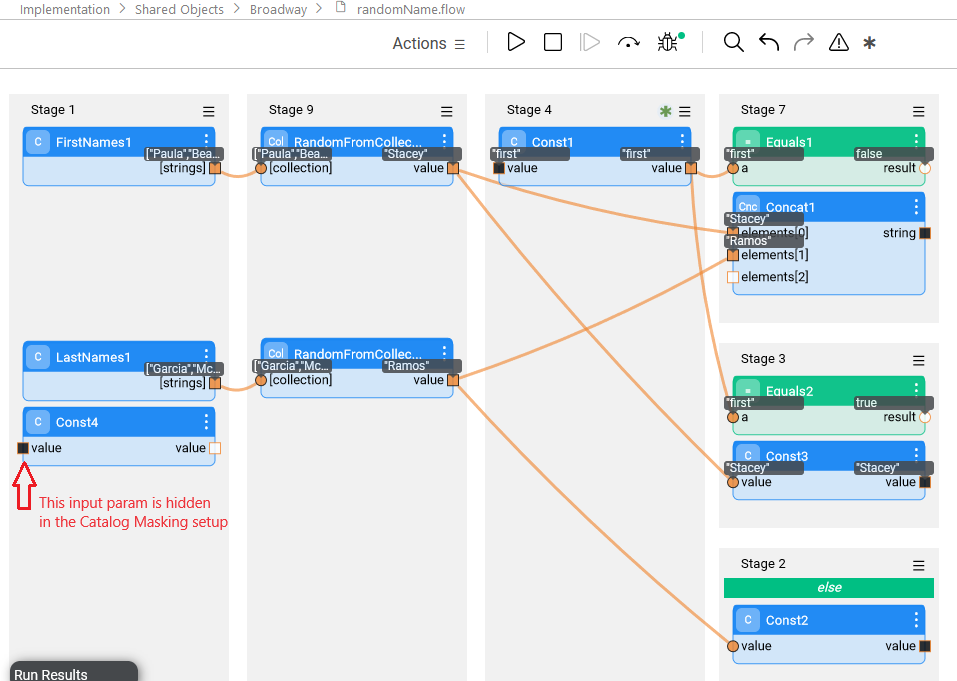Viewport: 957px width, 681px height.
Task: Open the Actions menu
Action: pyautogui.click(x=428, y=43)
